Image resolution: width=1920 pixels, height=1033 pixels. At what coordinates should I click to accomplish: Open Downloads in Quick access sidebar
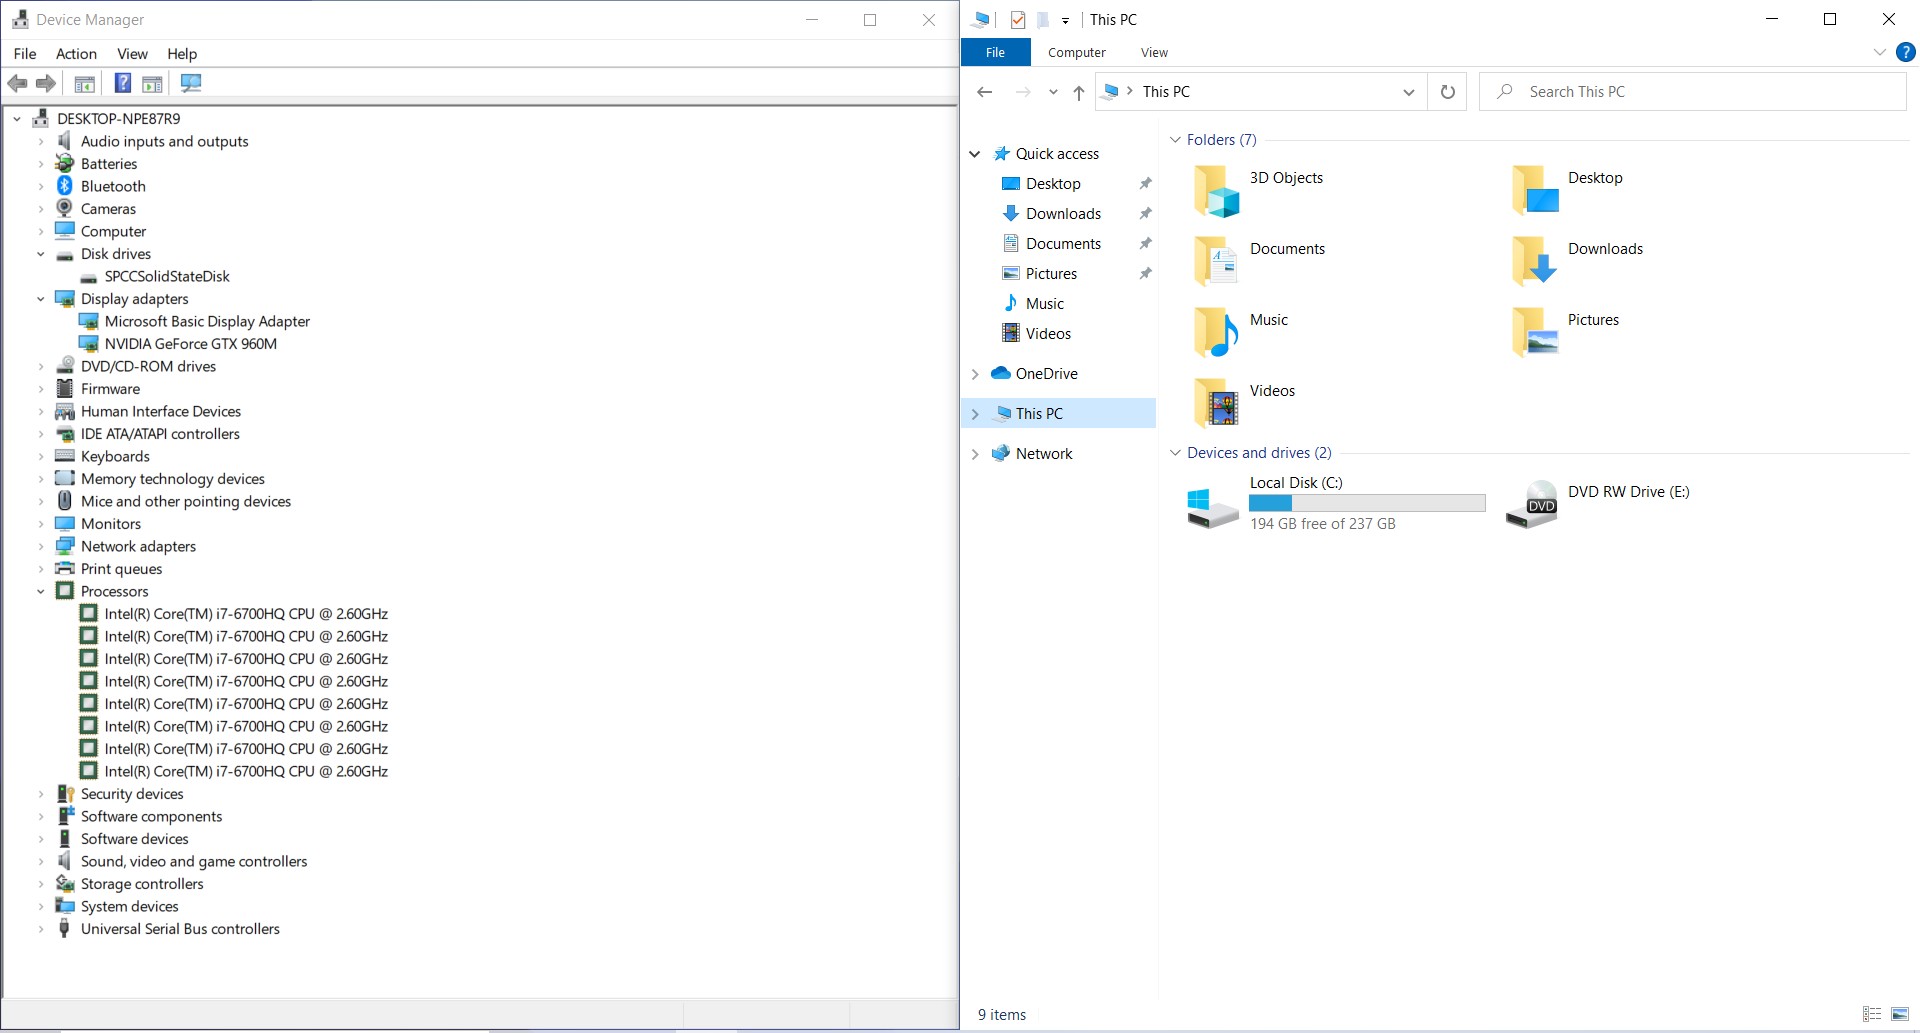click(x=1063, y=214)
